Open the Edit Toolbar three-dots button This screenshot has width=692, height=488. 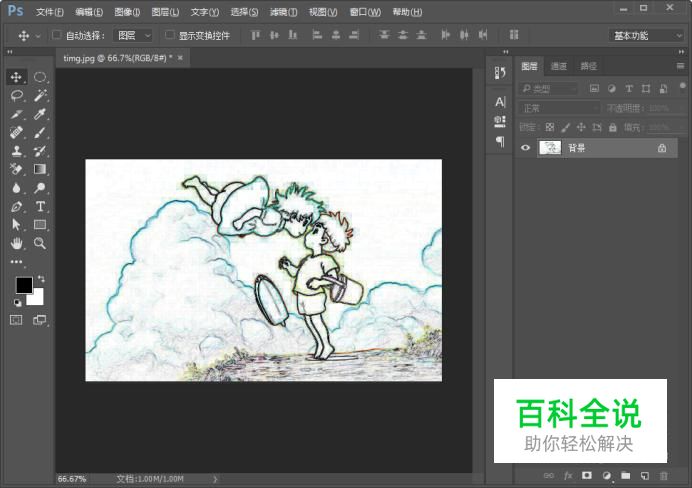click(x=16, y=262)
